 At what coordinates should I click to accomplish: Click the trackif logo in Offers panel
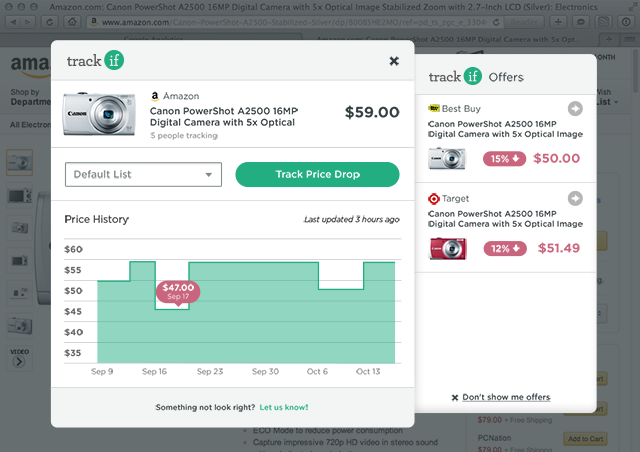click(x=455, y=76)
